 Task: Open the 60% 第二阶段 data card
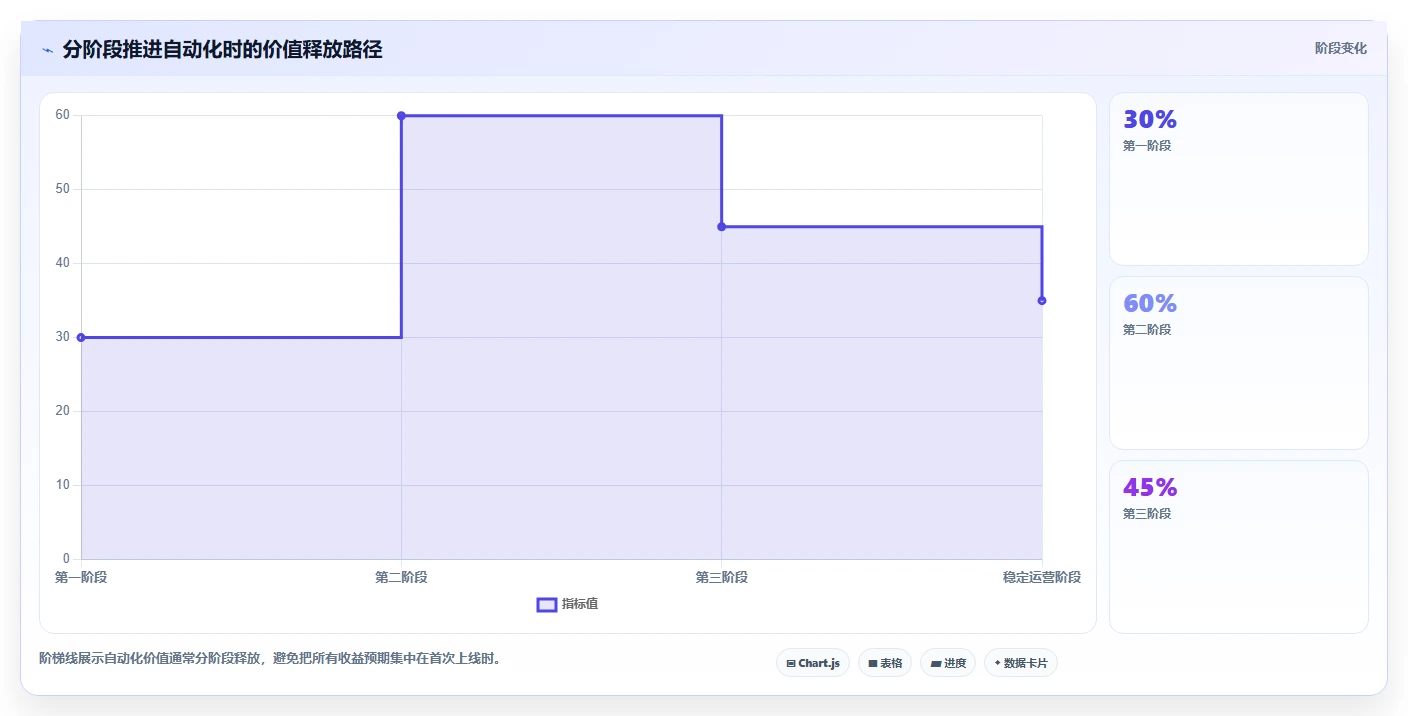coord(1239,363)
